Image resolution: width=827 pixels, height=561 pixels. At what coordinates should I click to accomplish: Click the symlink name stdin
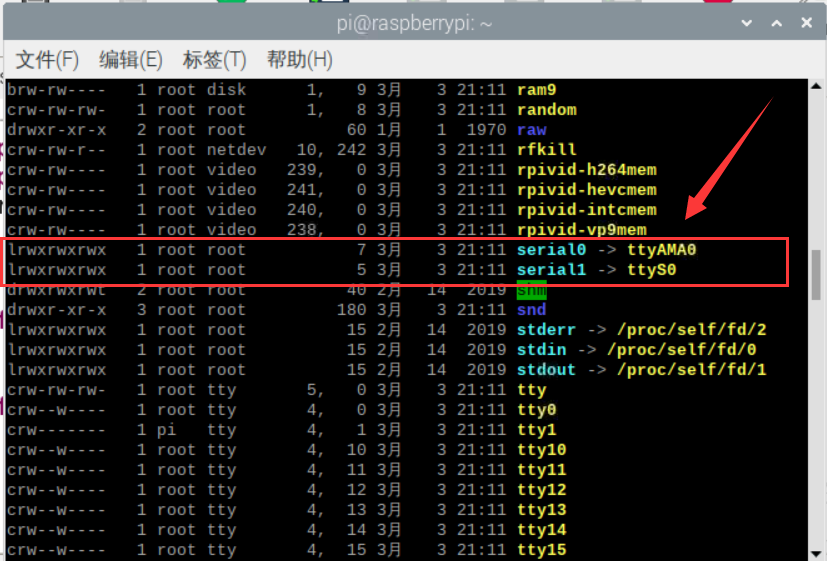click(542, 350)
